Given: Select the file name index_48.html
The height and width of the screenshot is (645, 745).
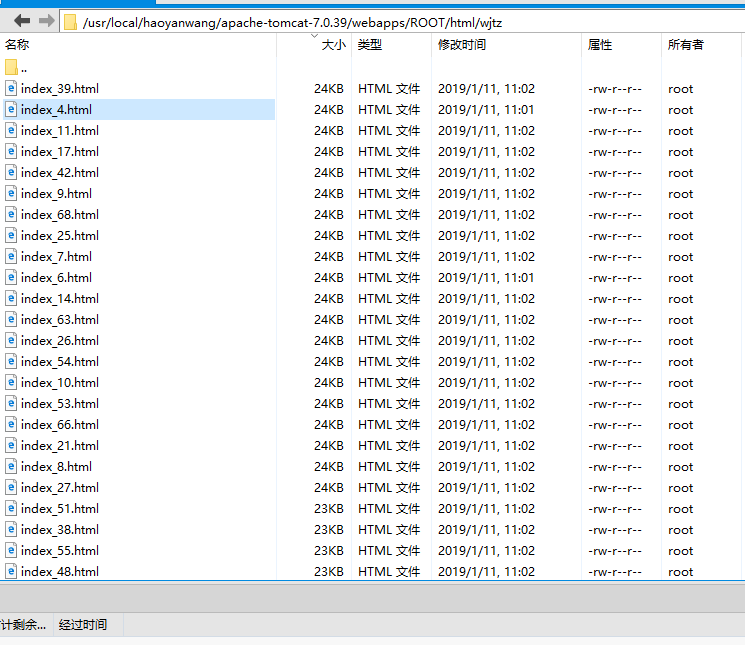Looking at the screenshot, I should coord(60,571).
